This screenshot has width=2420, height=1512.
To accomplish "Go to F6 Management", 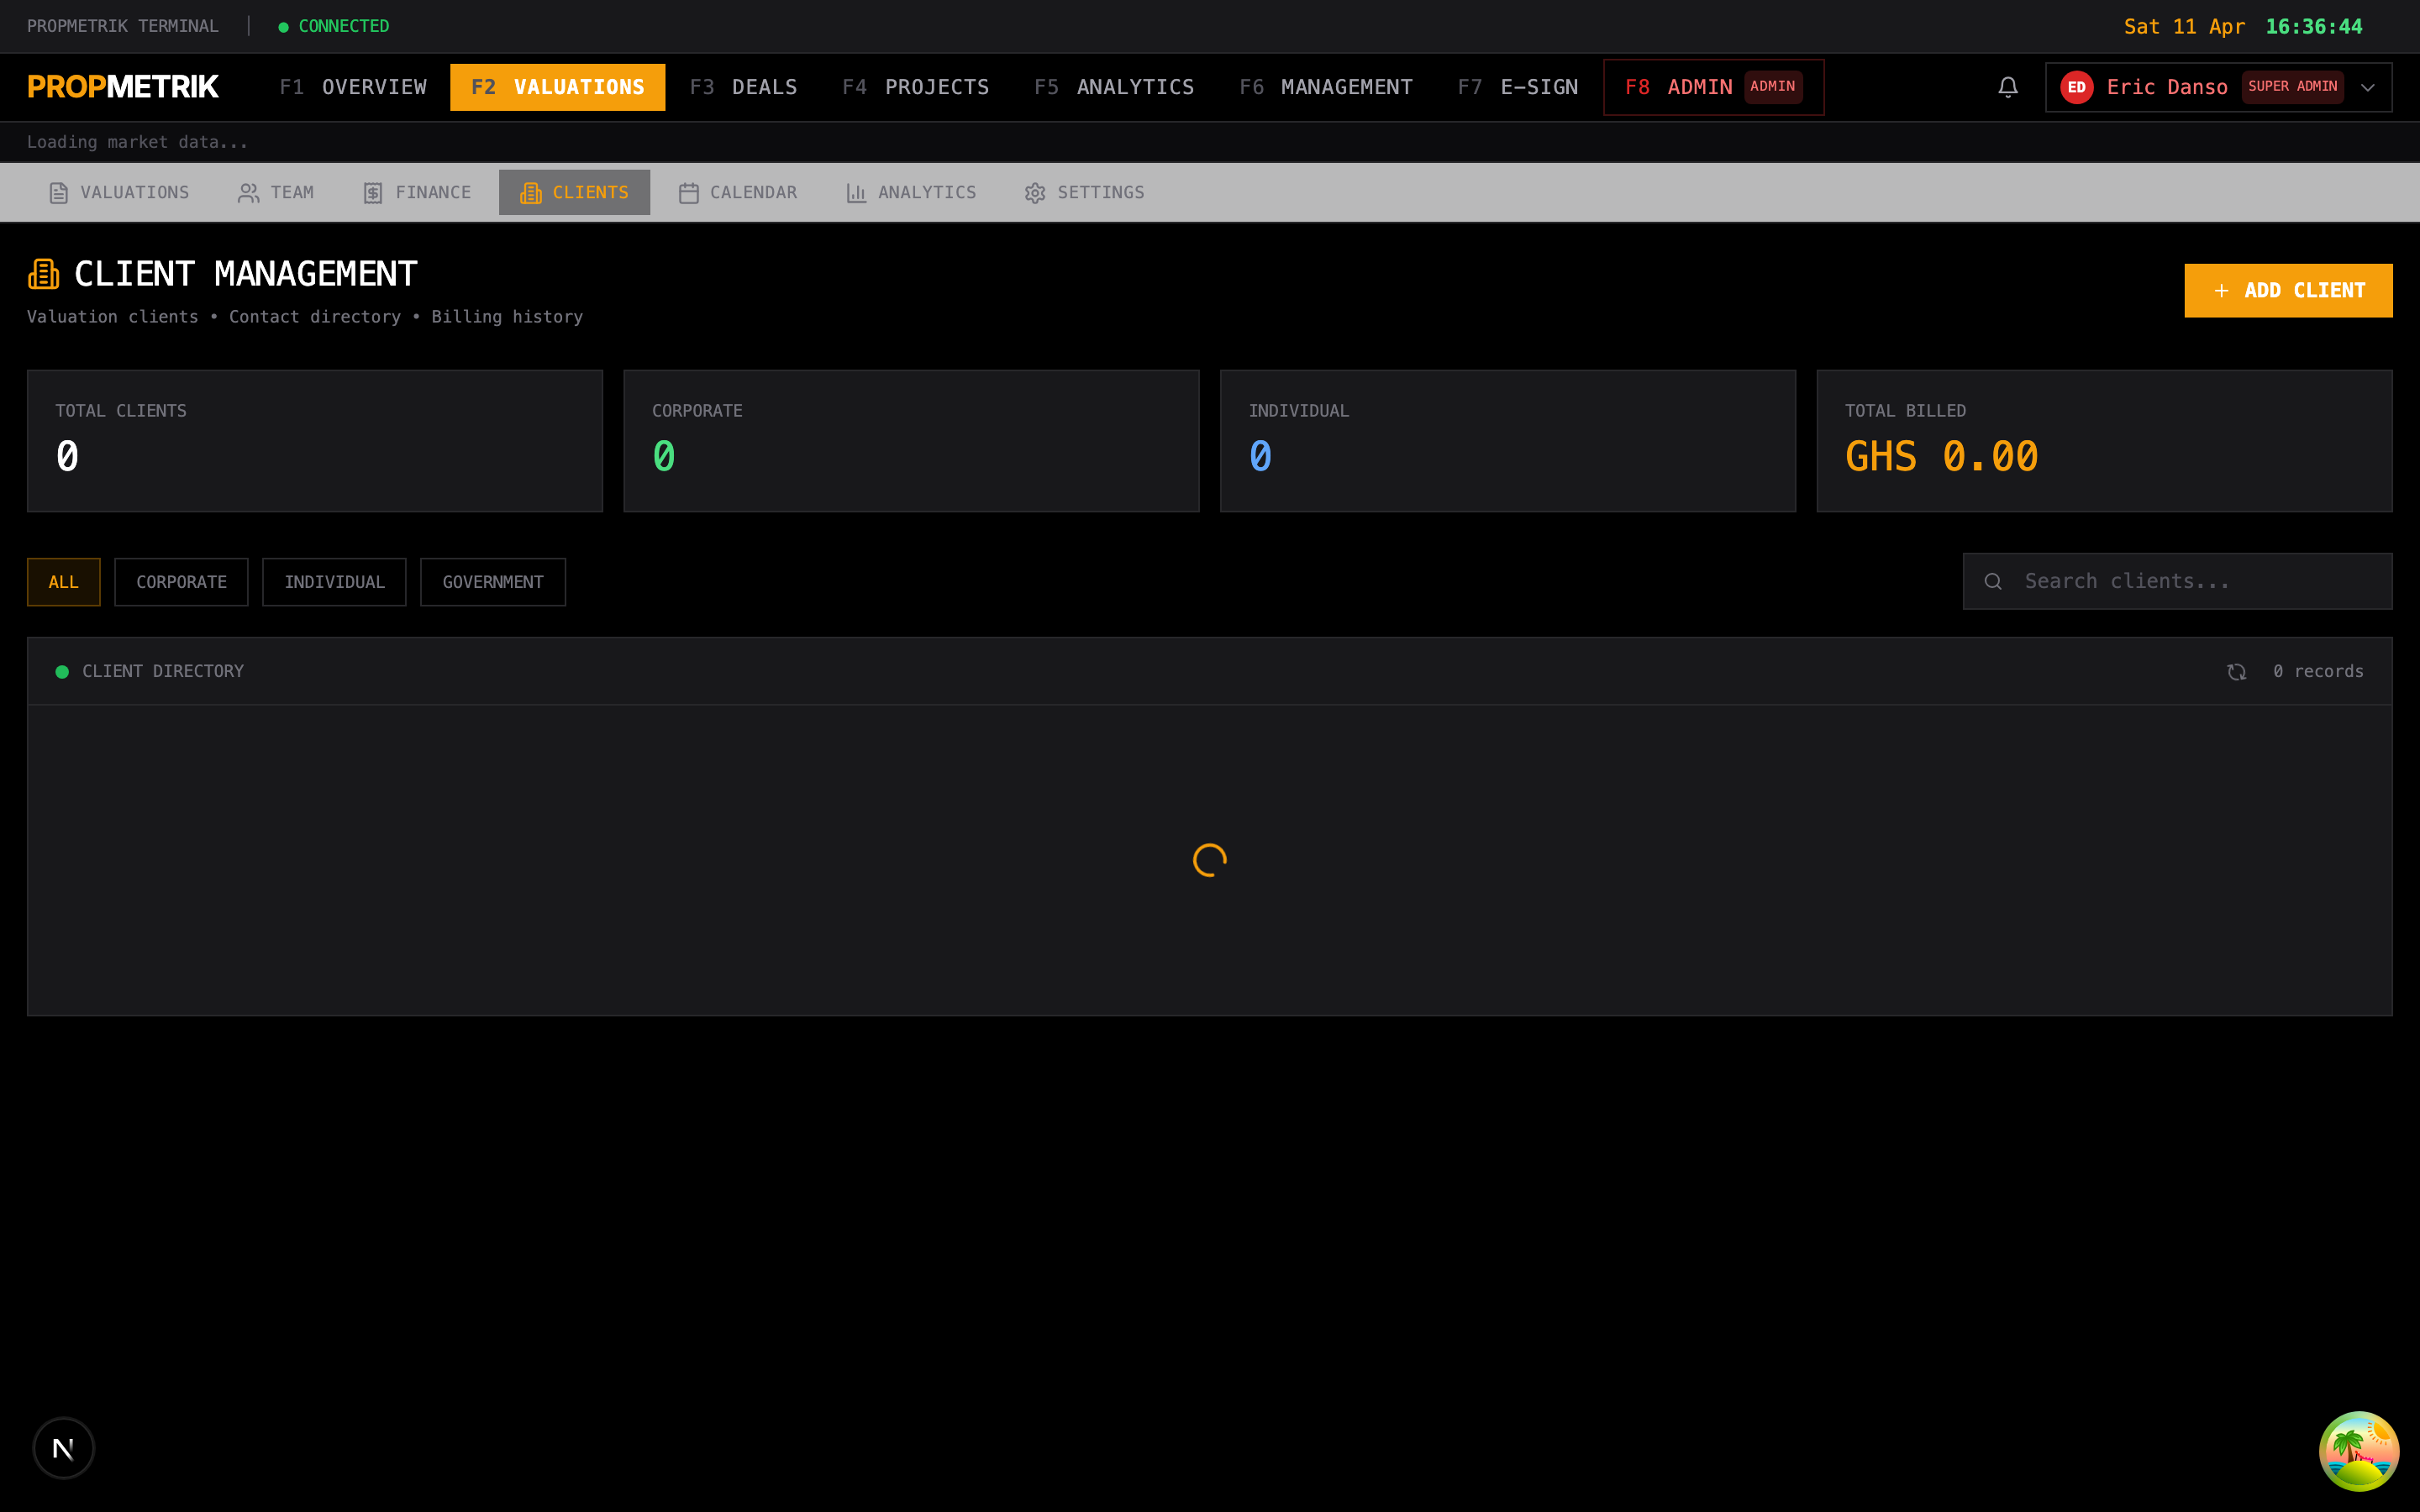I will pos(1326,87).
